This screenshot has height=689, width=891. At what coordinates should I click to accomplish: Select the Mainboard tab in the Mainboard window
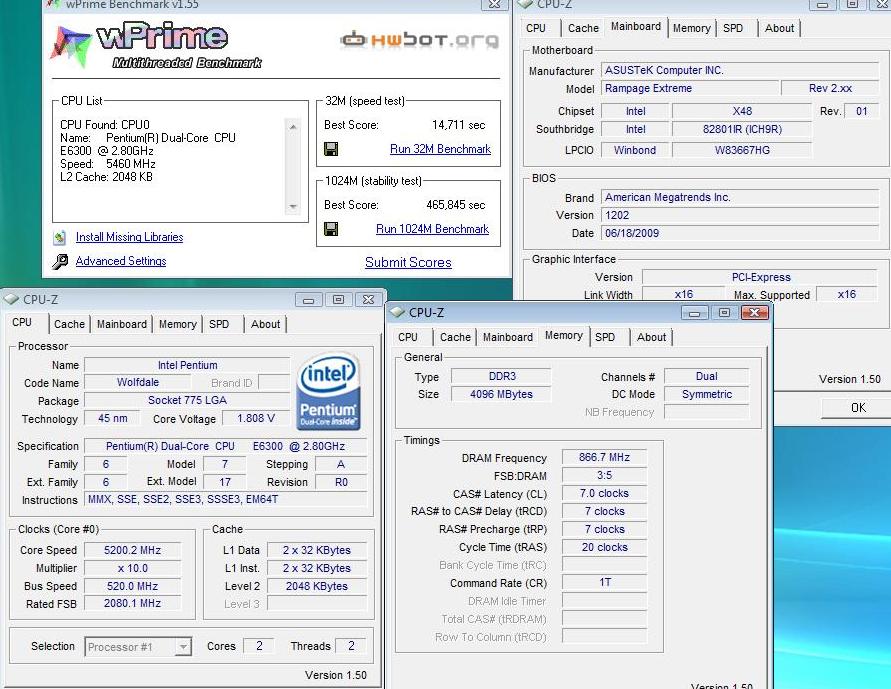(x=635, y=27)
